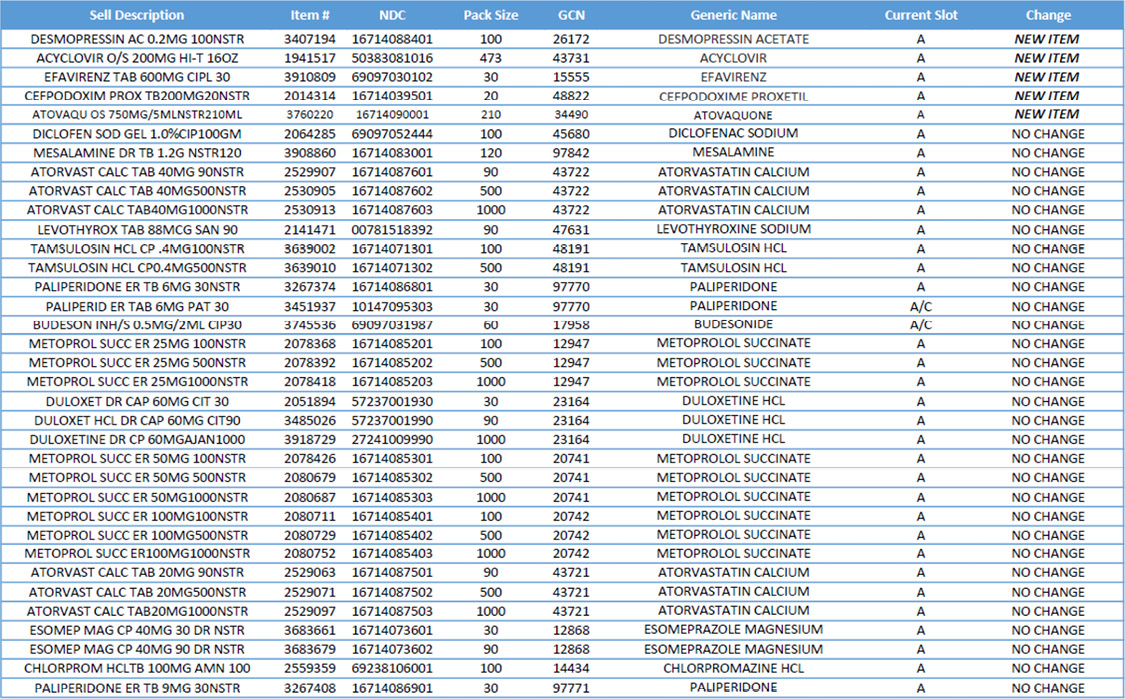Screen dimensions: 1125x699
Task: Select generic name CHLORPROMAZINE HCL
Action: (x=733, y=668)
